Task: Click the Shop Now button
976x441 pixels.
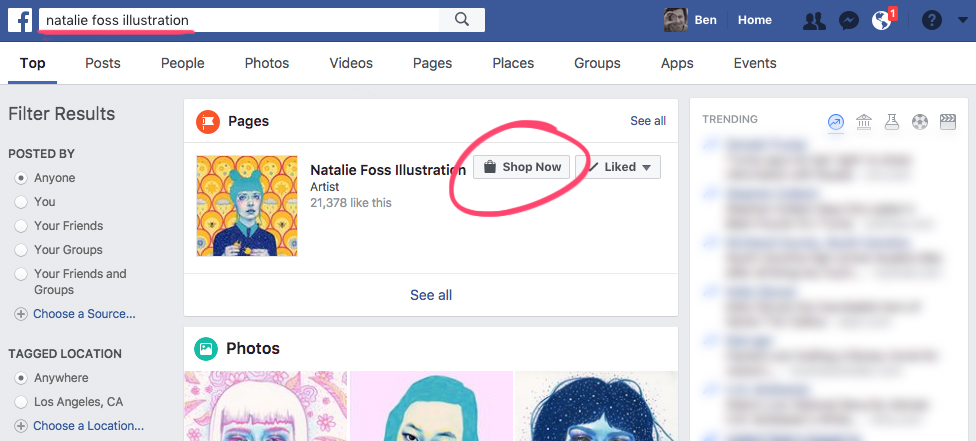Action: (x=521, y=167)
